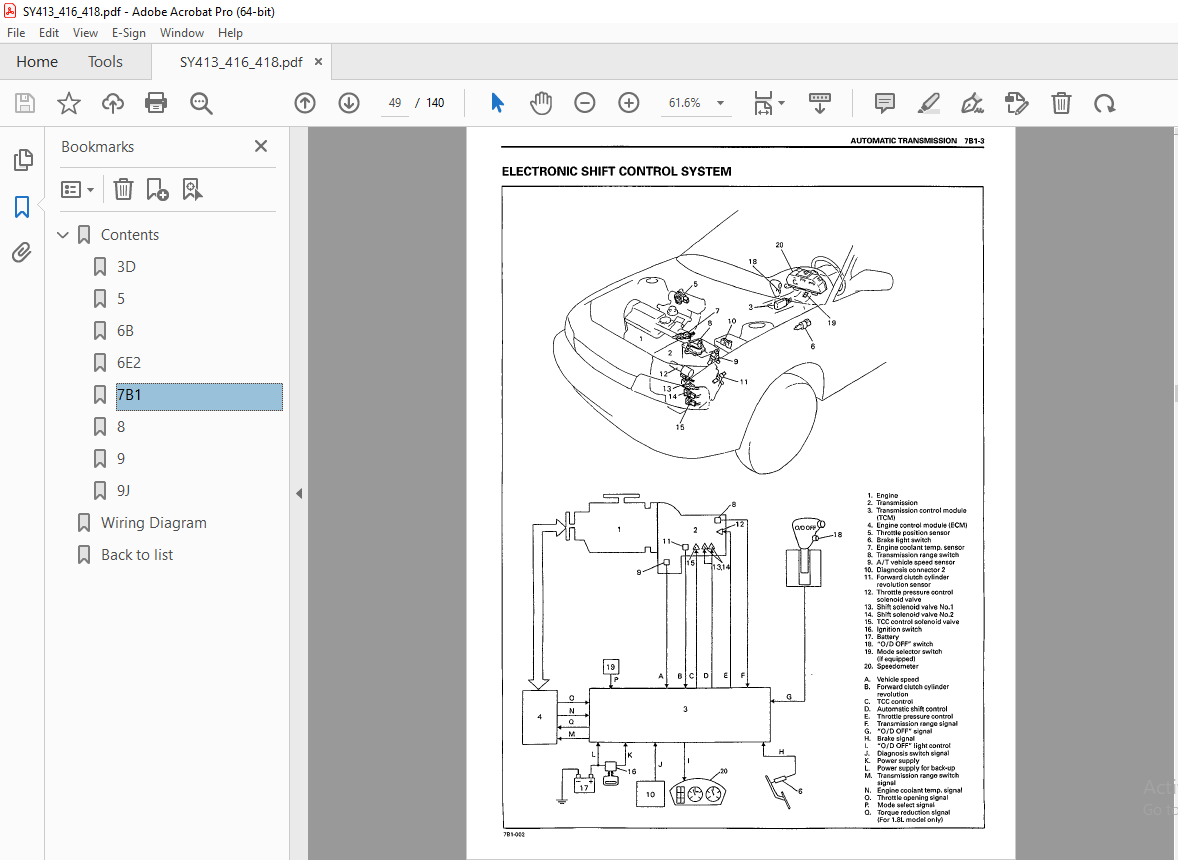Select the 6E2 bookmark

tap(128, 363)
